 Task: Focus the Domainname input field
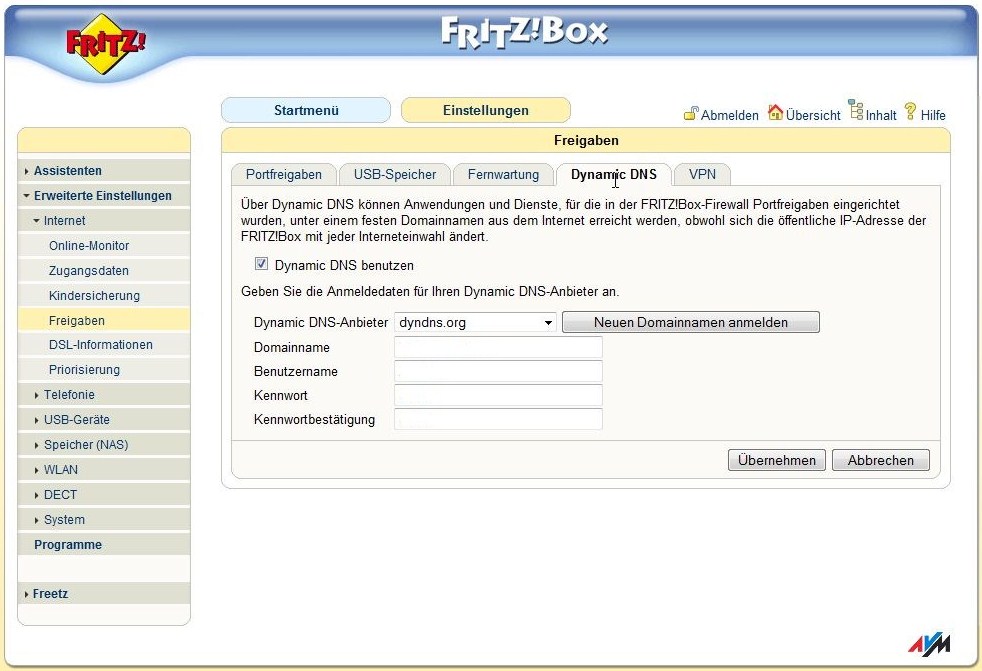[499, 347]
